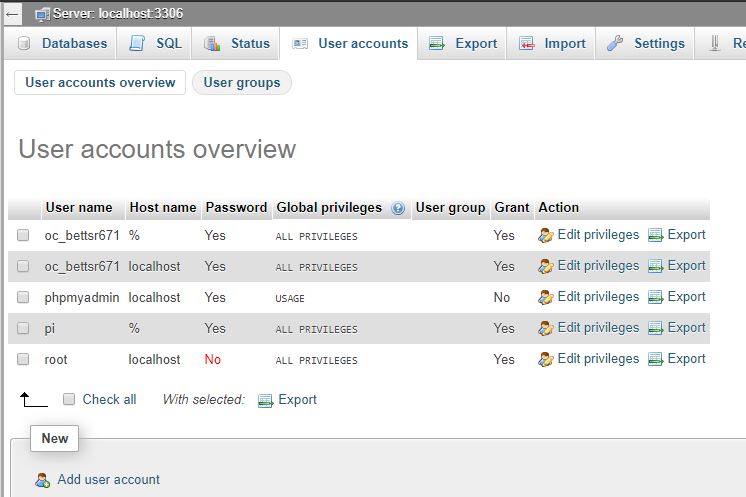746x497 pixels.
Task: Click export icon for root row
Action: pyautogui.click(x=655, y=360)
